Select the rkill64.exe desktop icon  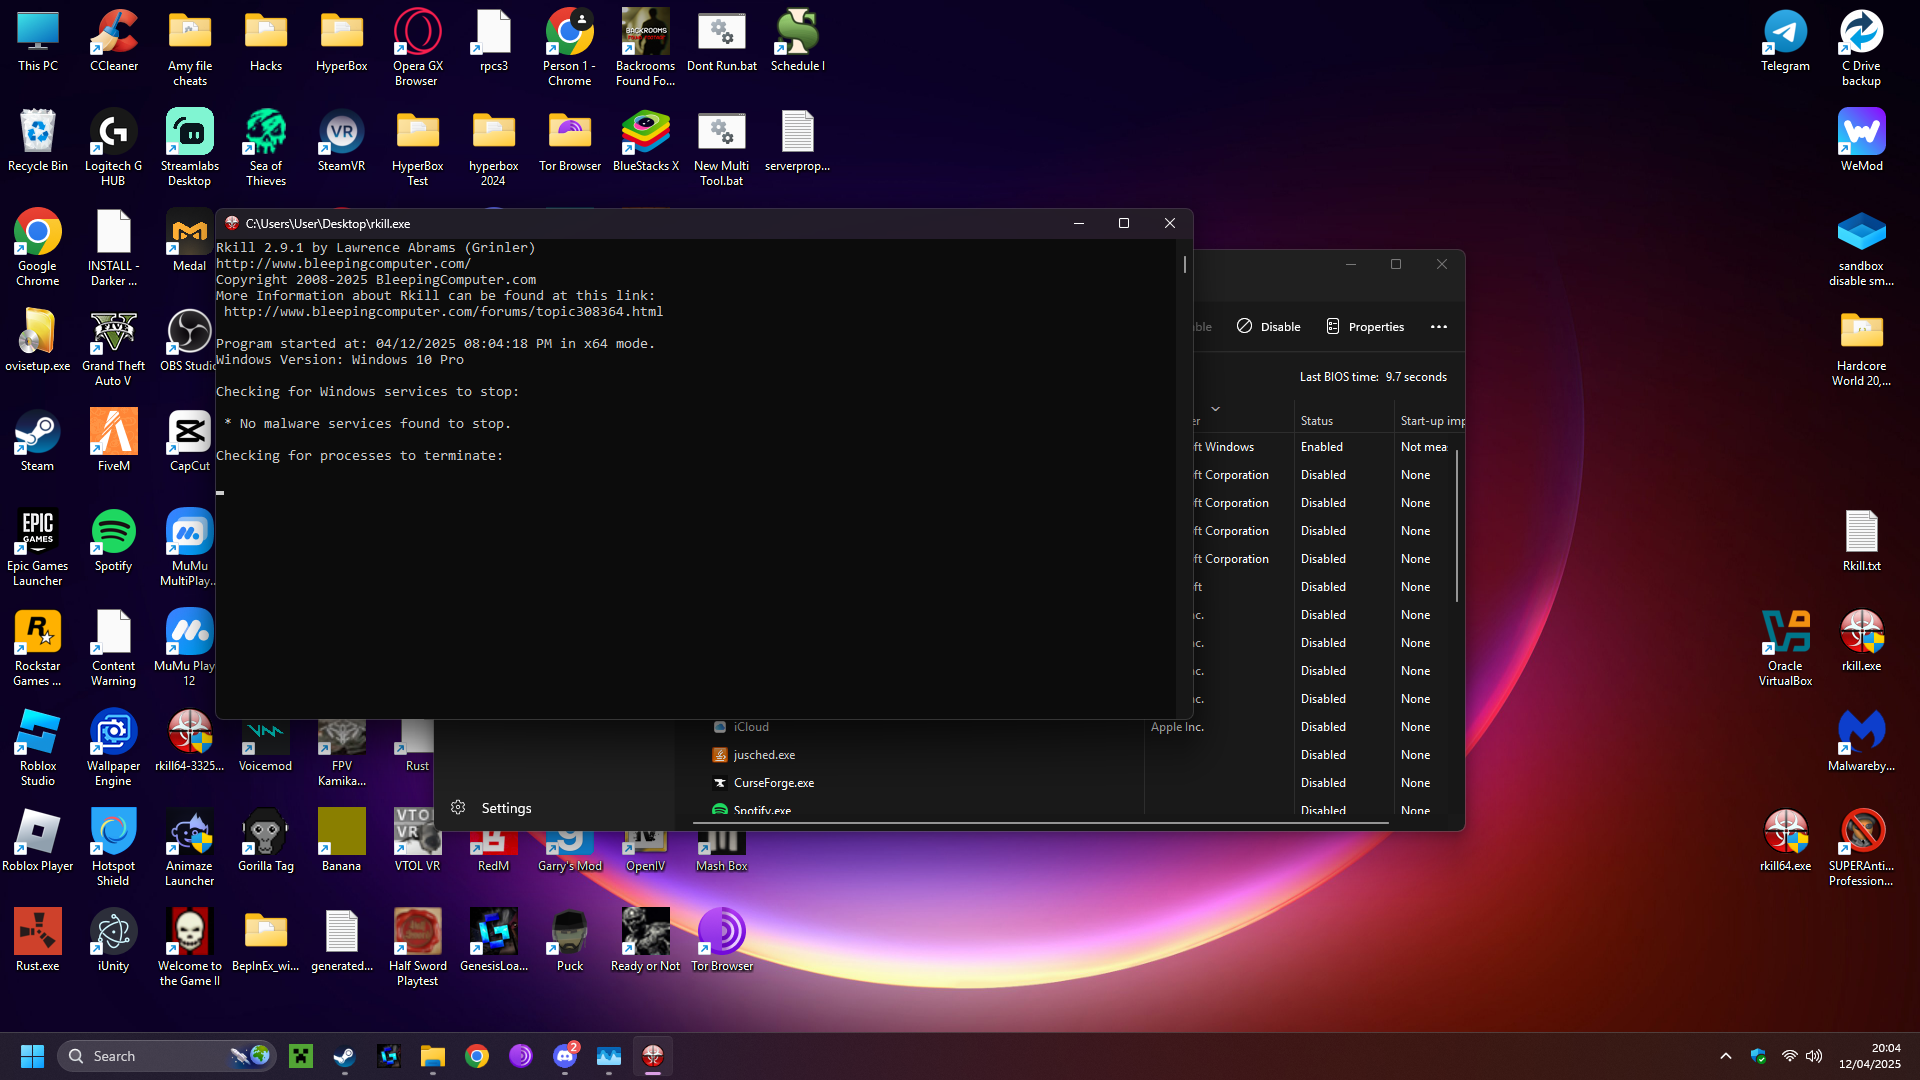(x=1785, y=841)
